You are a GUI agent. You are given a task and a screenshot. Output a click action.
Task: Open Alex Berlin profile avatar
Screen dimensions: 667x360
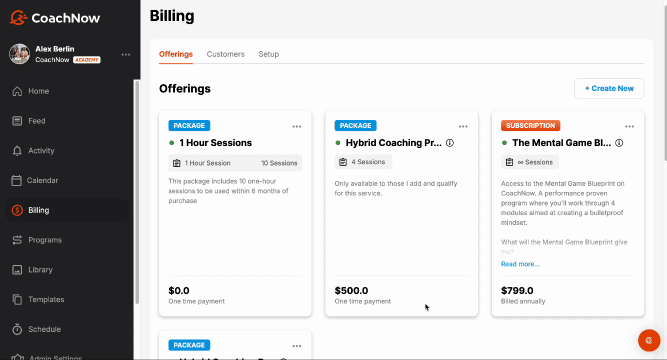tap(20, 54)
